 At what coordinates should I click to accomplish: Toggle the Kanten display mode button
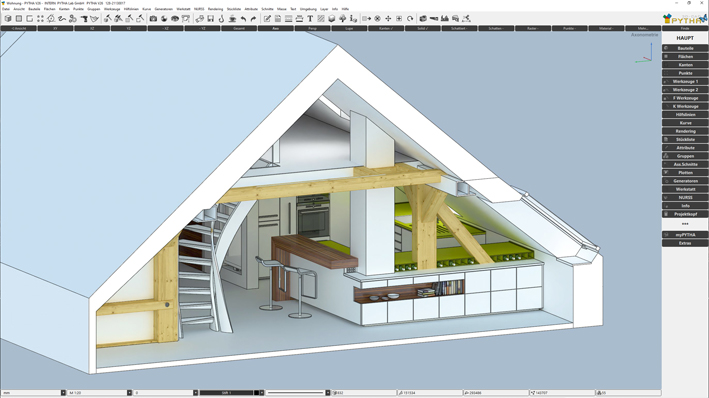coord(386,28)
